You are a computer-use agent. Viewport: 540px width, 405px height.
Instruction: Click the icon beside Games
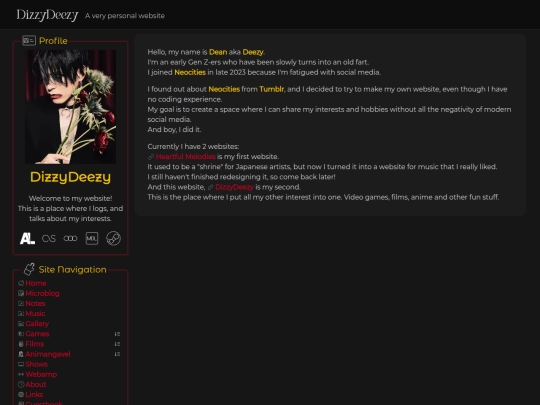point(21,334)
